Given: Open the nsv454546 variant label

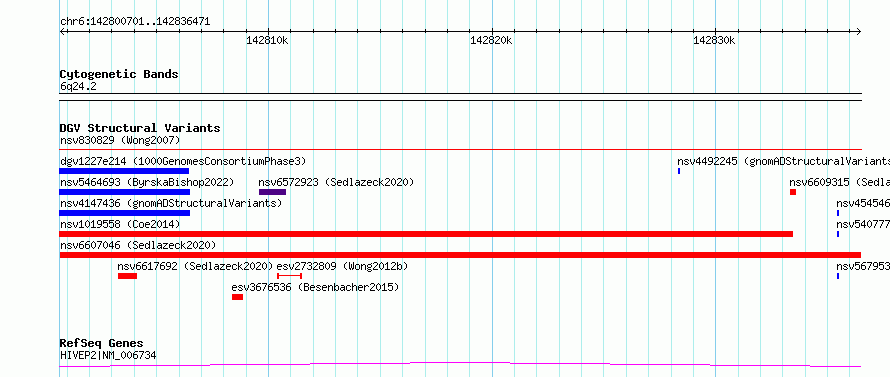Looking at the screenshot, I should click(x=863, y=203).
